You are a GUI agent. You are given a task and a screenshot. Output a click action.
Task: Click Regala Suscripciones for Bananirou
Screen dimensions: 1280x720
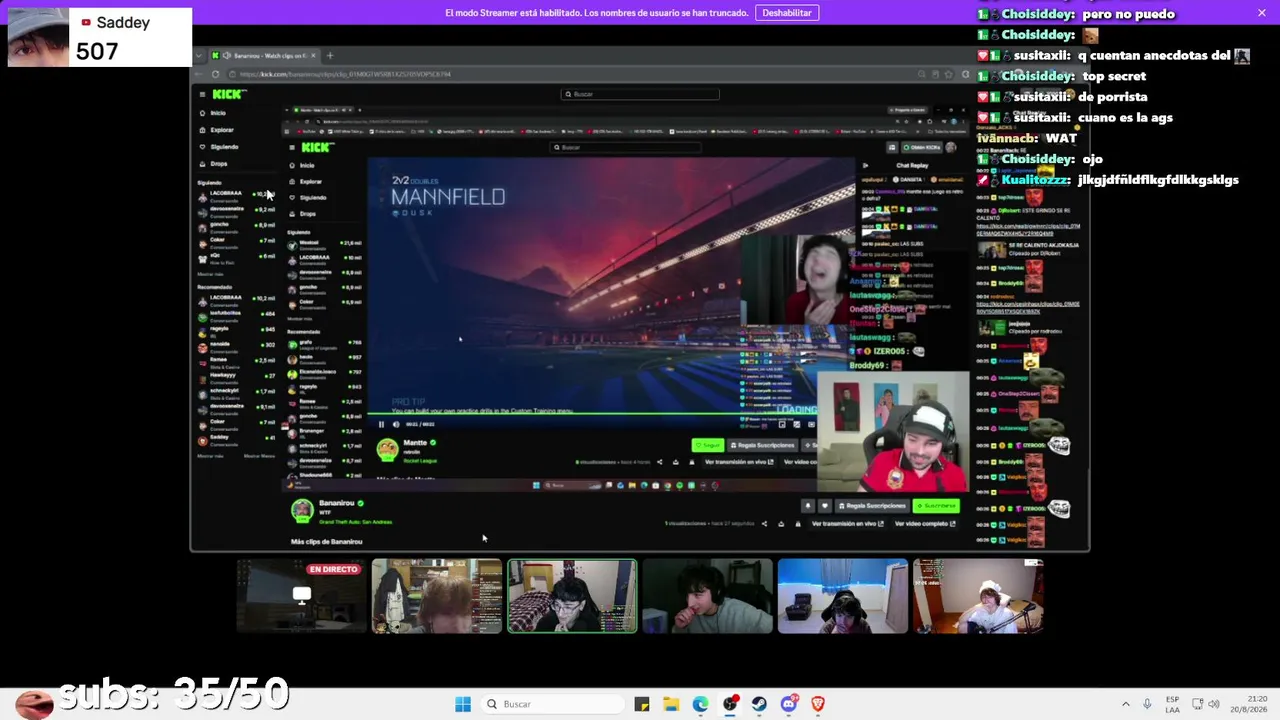(870, 506)
